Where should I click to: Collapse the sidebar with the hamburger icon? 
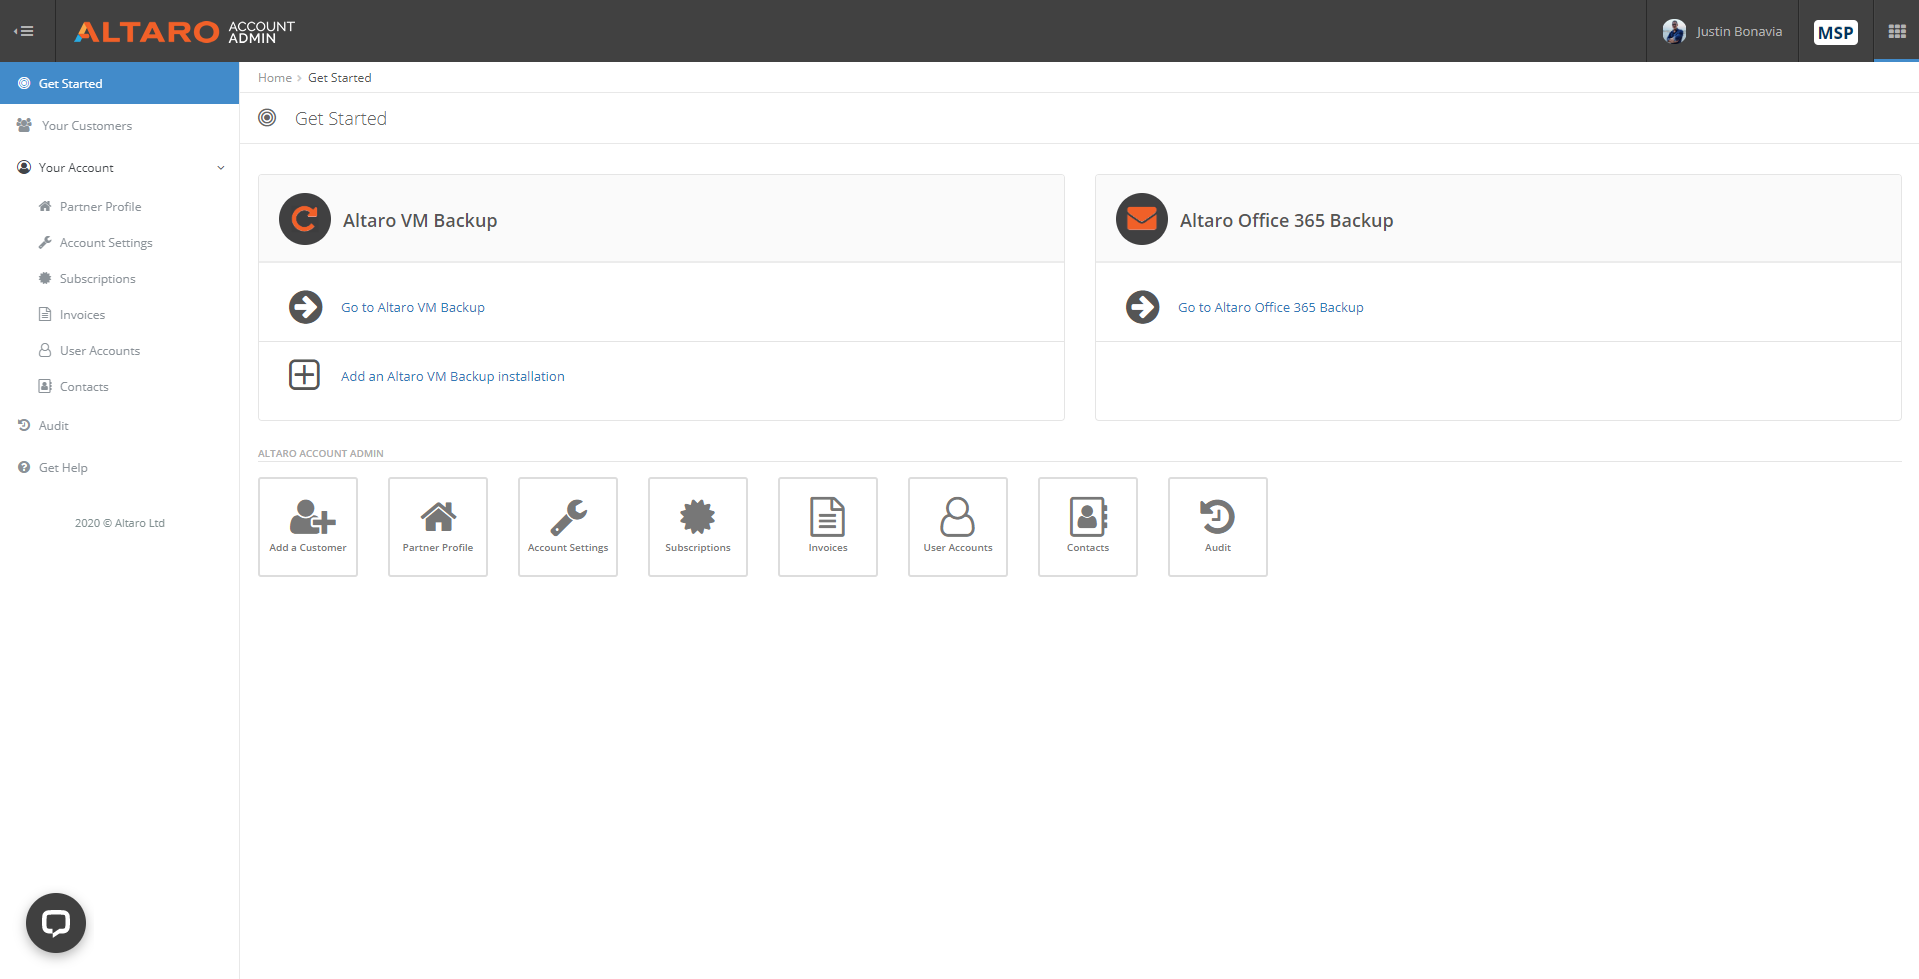tap(24, 31)
